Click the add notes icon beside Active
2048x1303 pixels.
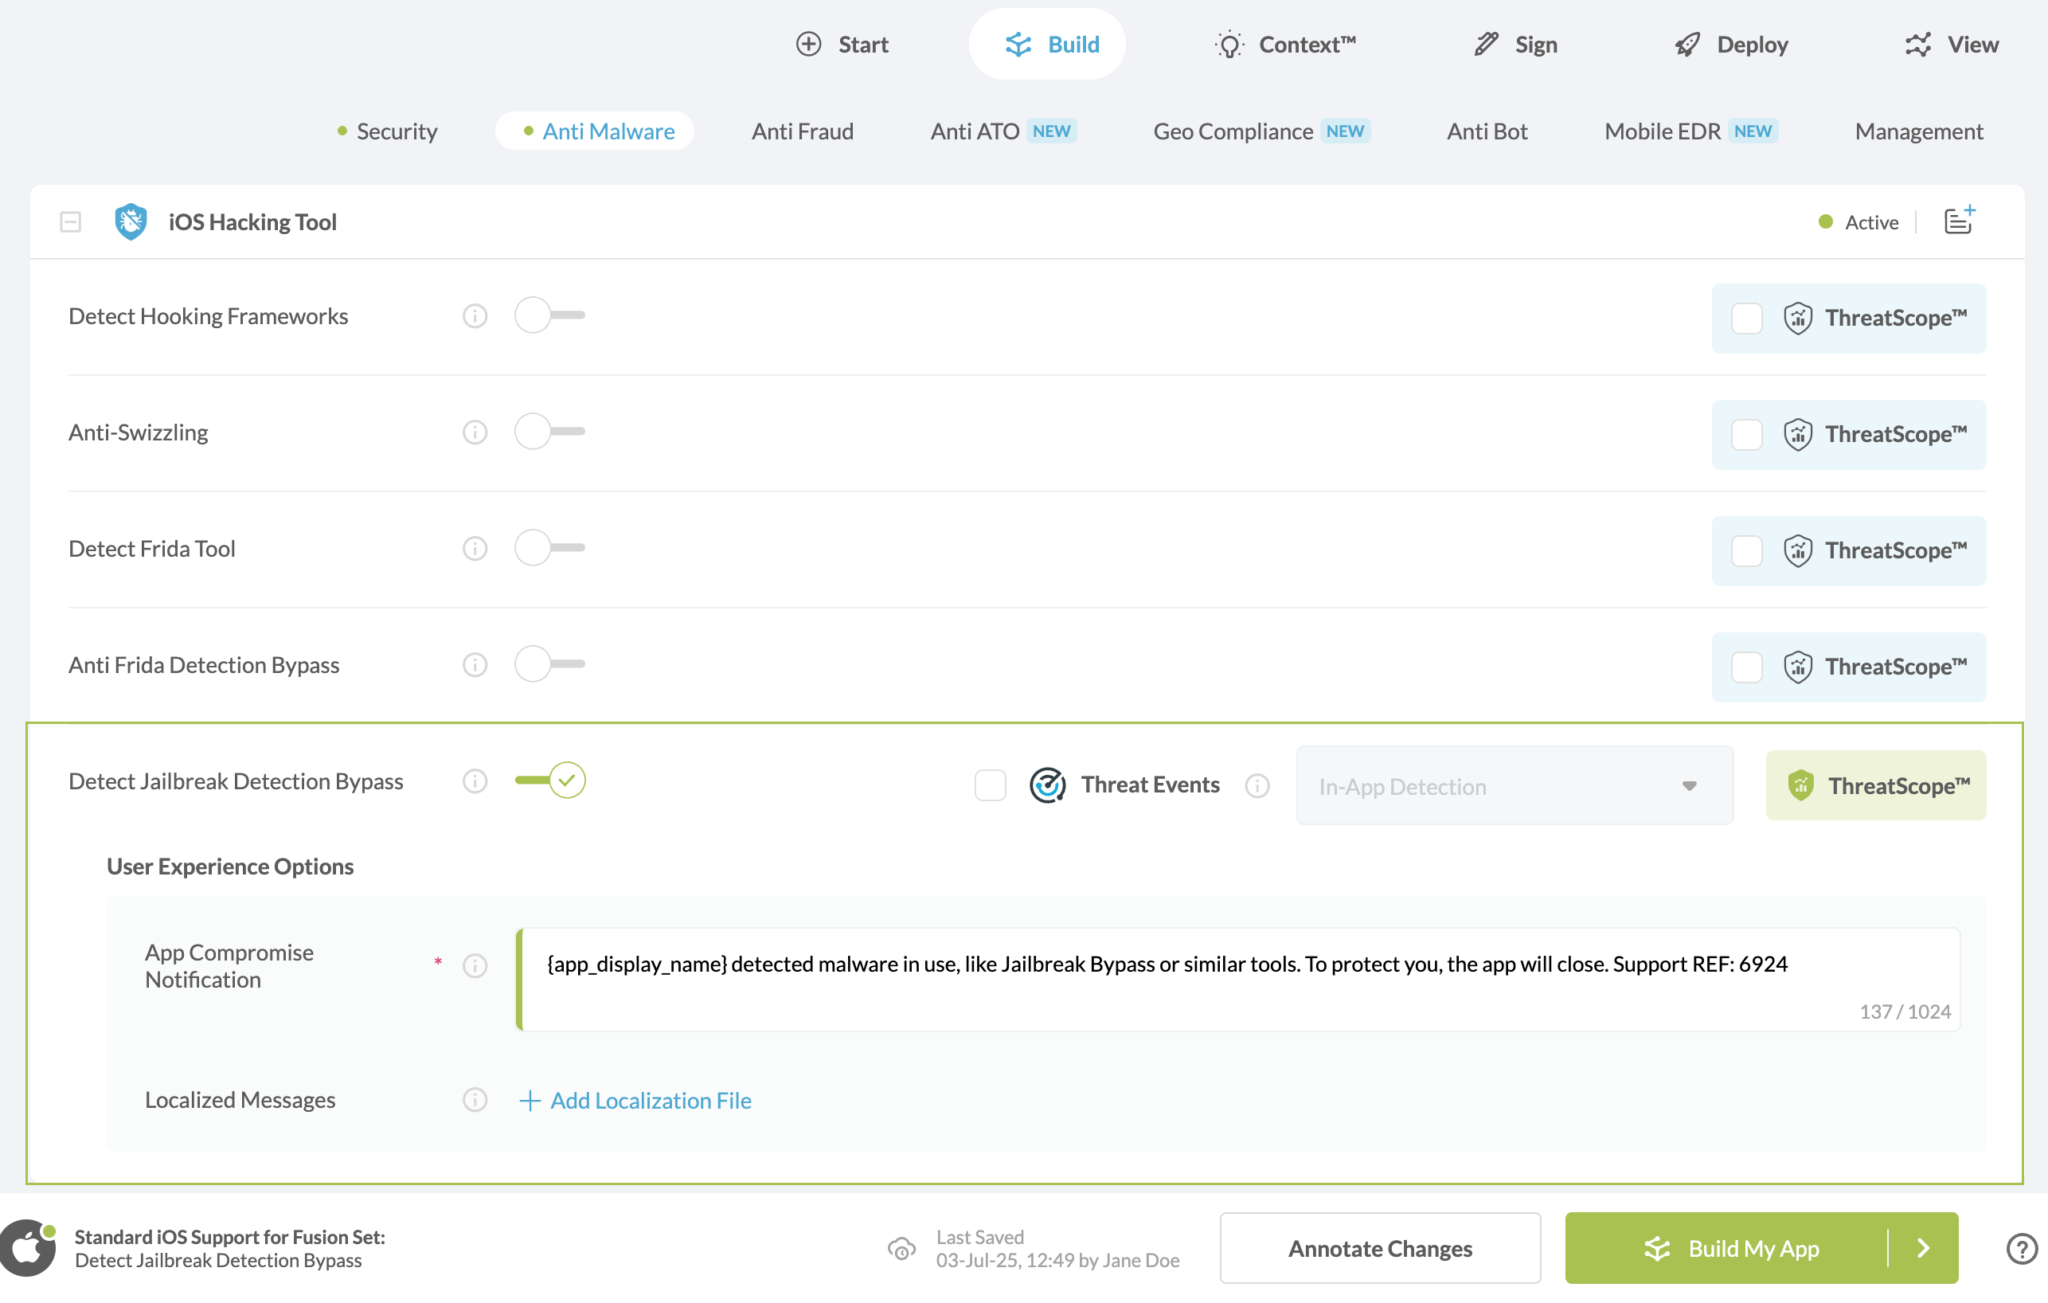click(1958, 221)
